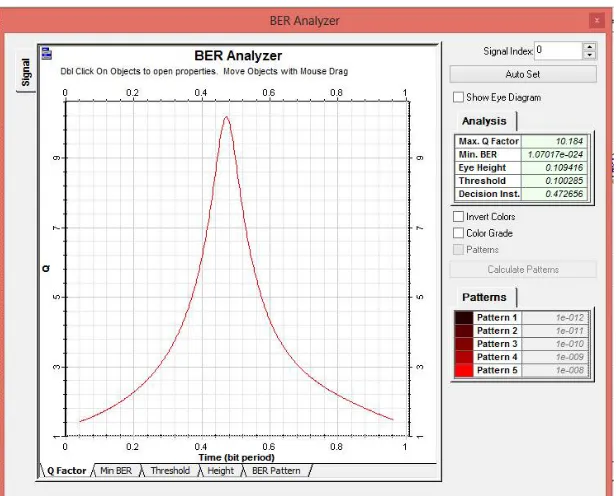Screen dimensions: 616x496
Task: Click the graph corner menu icon
Action: coord(46,53)
